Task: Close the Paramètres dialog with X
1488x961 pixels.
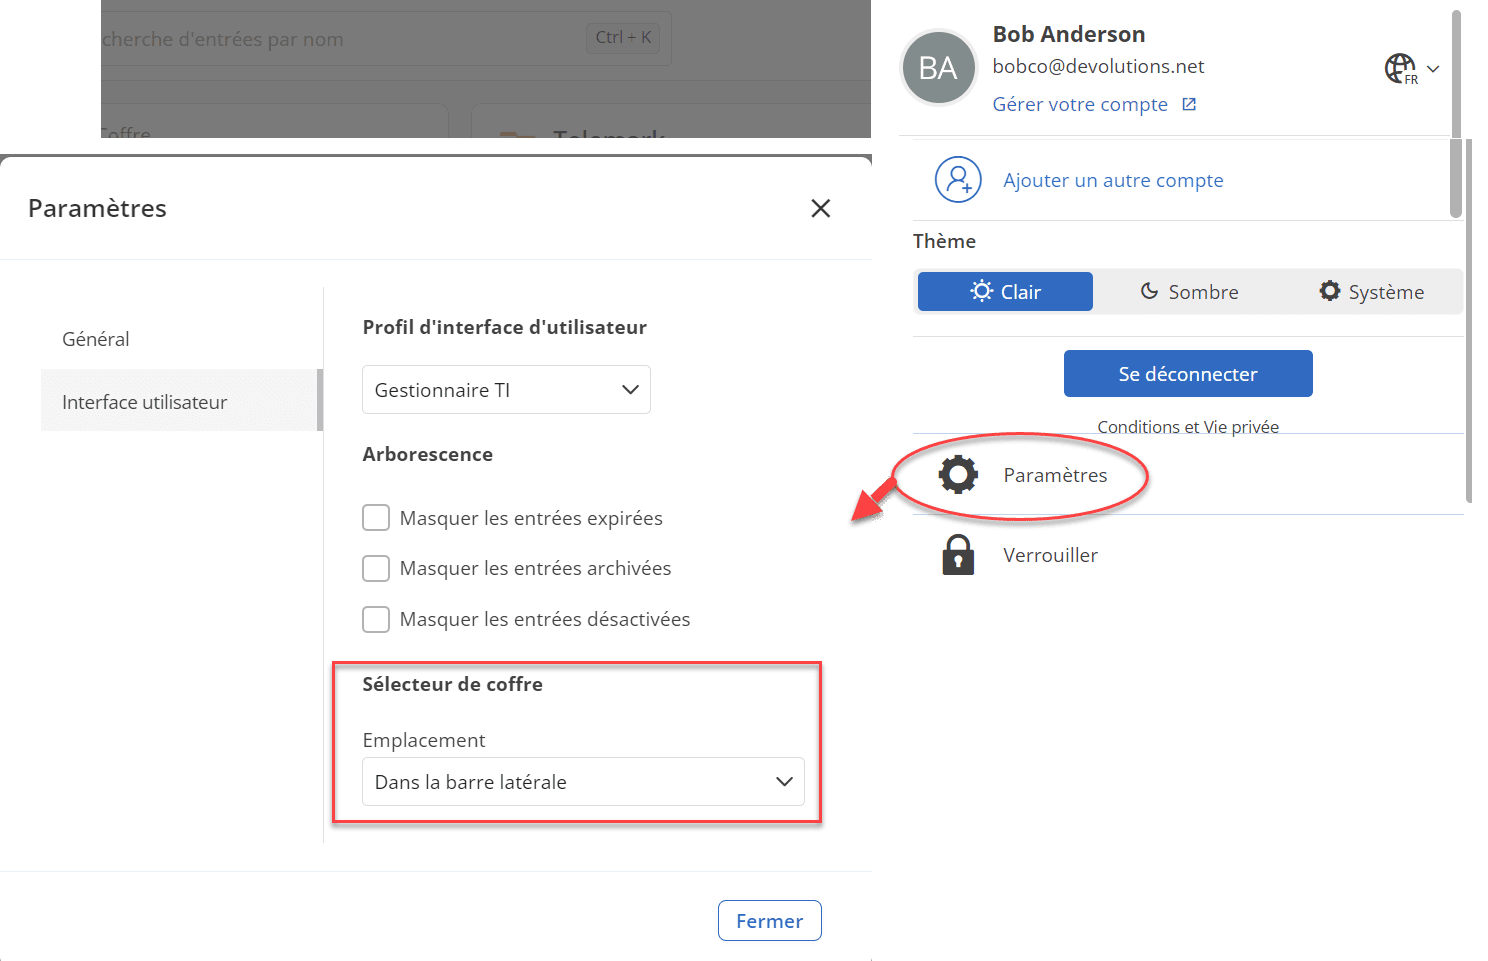Action: tap(821, 208)
